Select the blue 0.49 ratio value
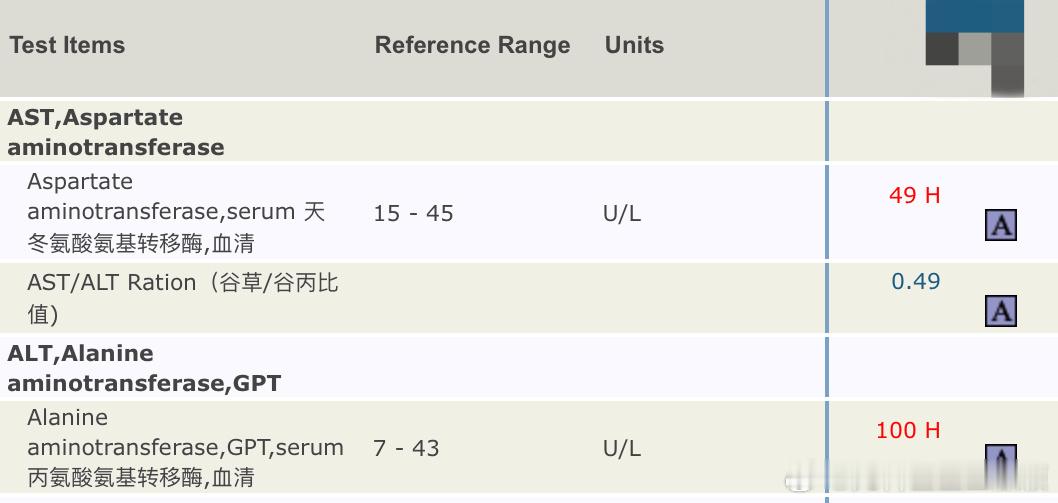The height and width of the screenshot is (503, 1058). (916, 281)
